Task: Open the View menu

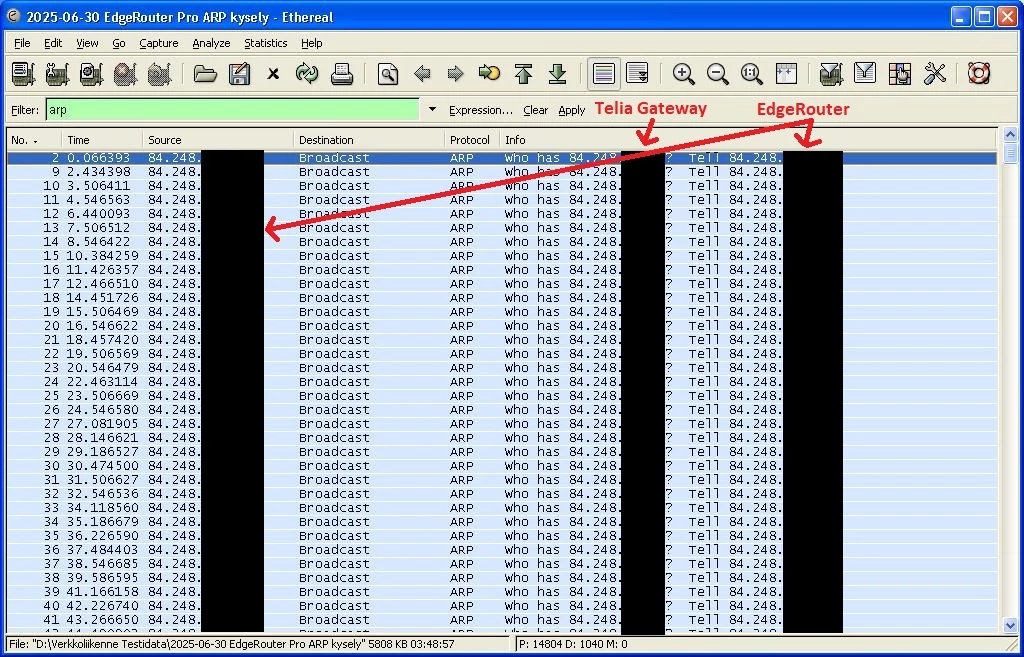Action: coord(87,43)
